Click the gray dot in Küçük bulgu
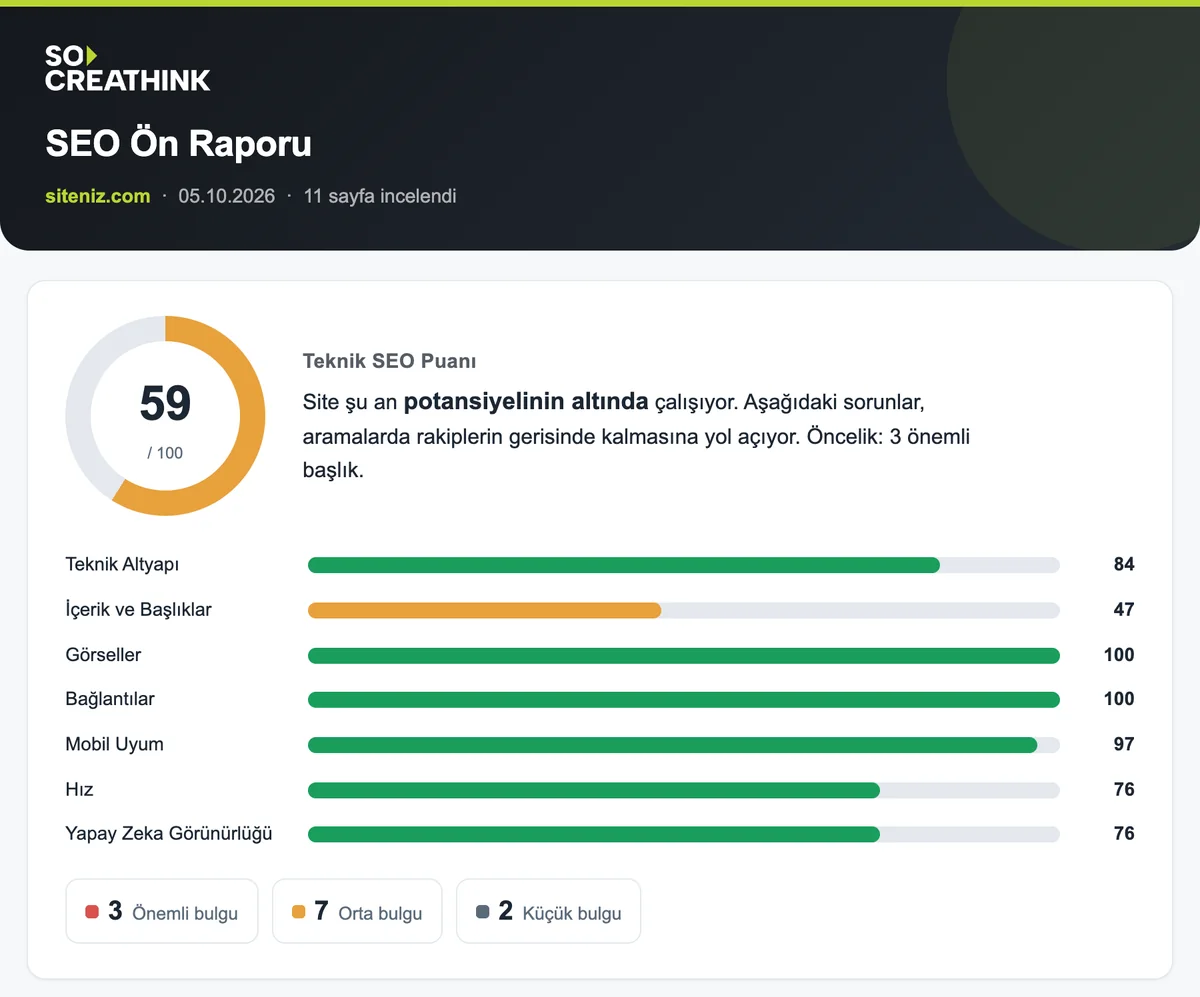Screen dimensions: 1200x997 [482, 912]
